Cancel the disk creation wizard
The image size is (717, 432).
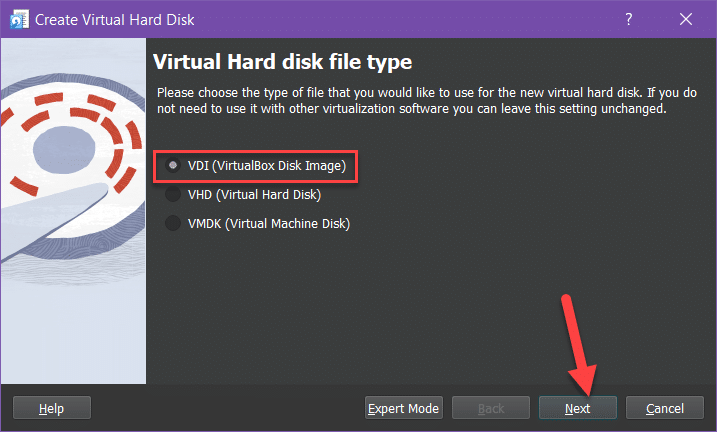[664, 408]
